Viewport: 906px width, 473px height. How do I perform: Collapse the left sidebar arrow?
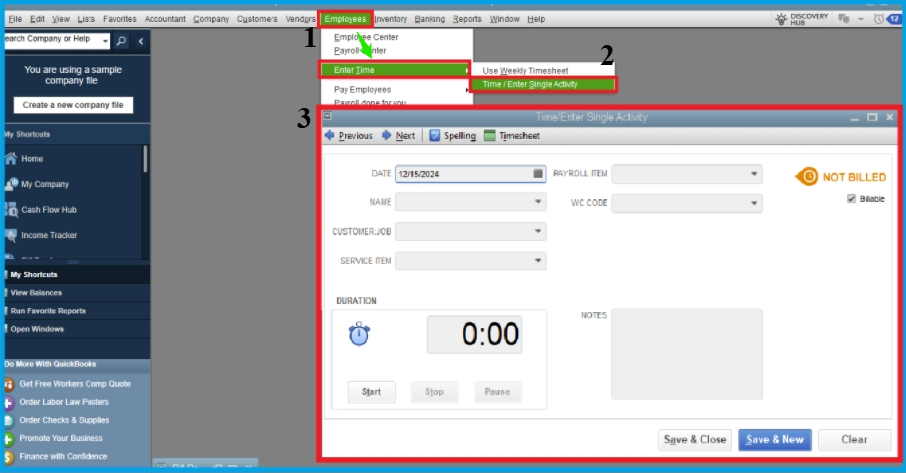[141, 41]
